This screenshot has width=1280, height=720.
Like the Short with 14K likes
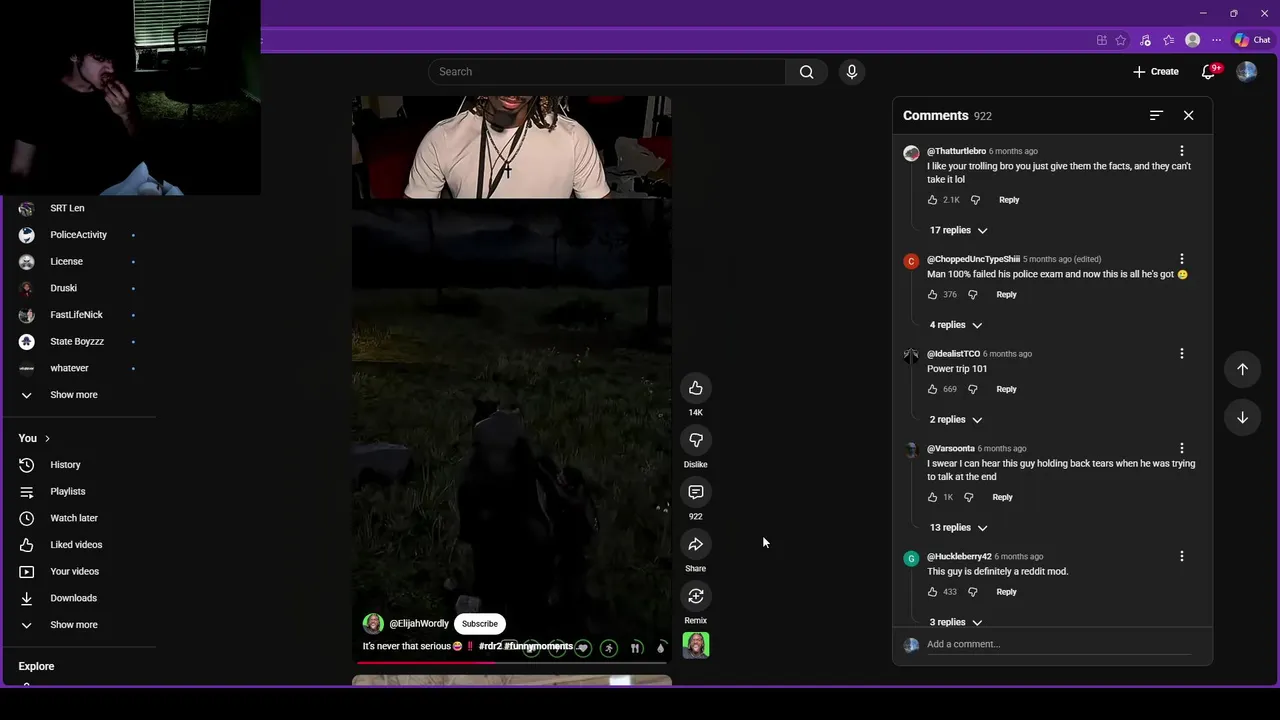point(696,388)
